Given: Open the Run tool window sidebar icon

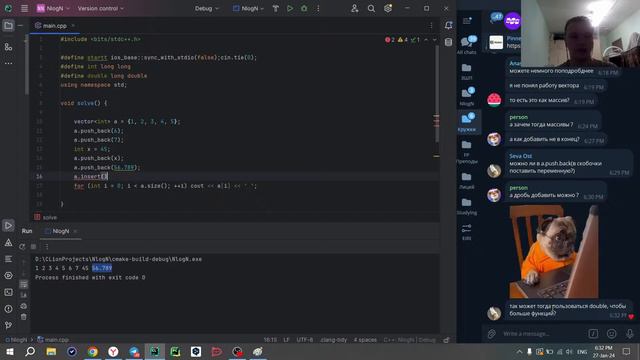Looking at the screenshot, I should point(8,225).
